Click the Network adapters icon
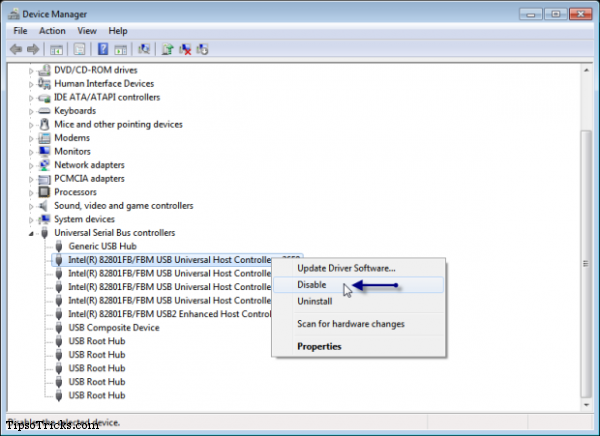Viewport: 600px width, 436px height. tap(44, 165)
